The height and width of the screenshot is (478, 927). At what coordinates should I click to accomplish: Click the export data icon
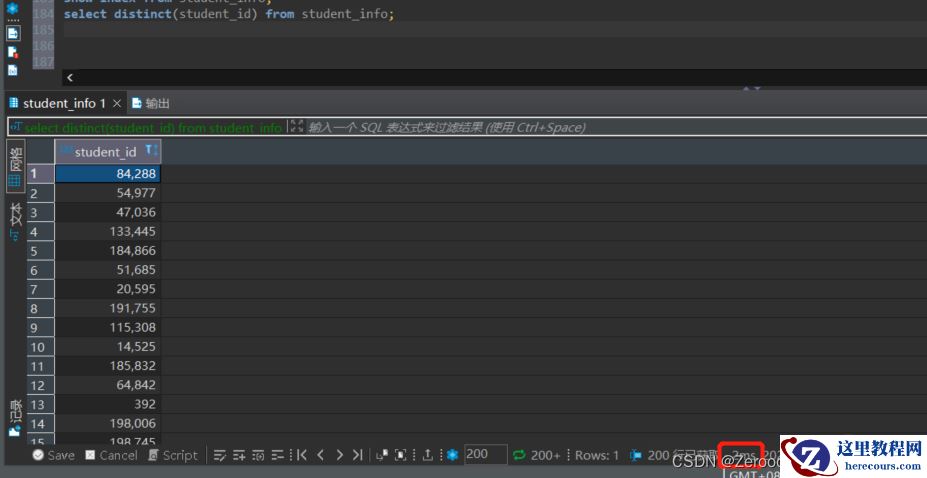click(428, 455)
